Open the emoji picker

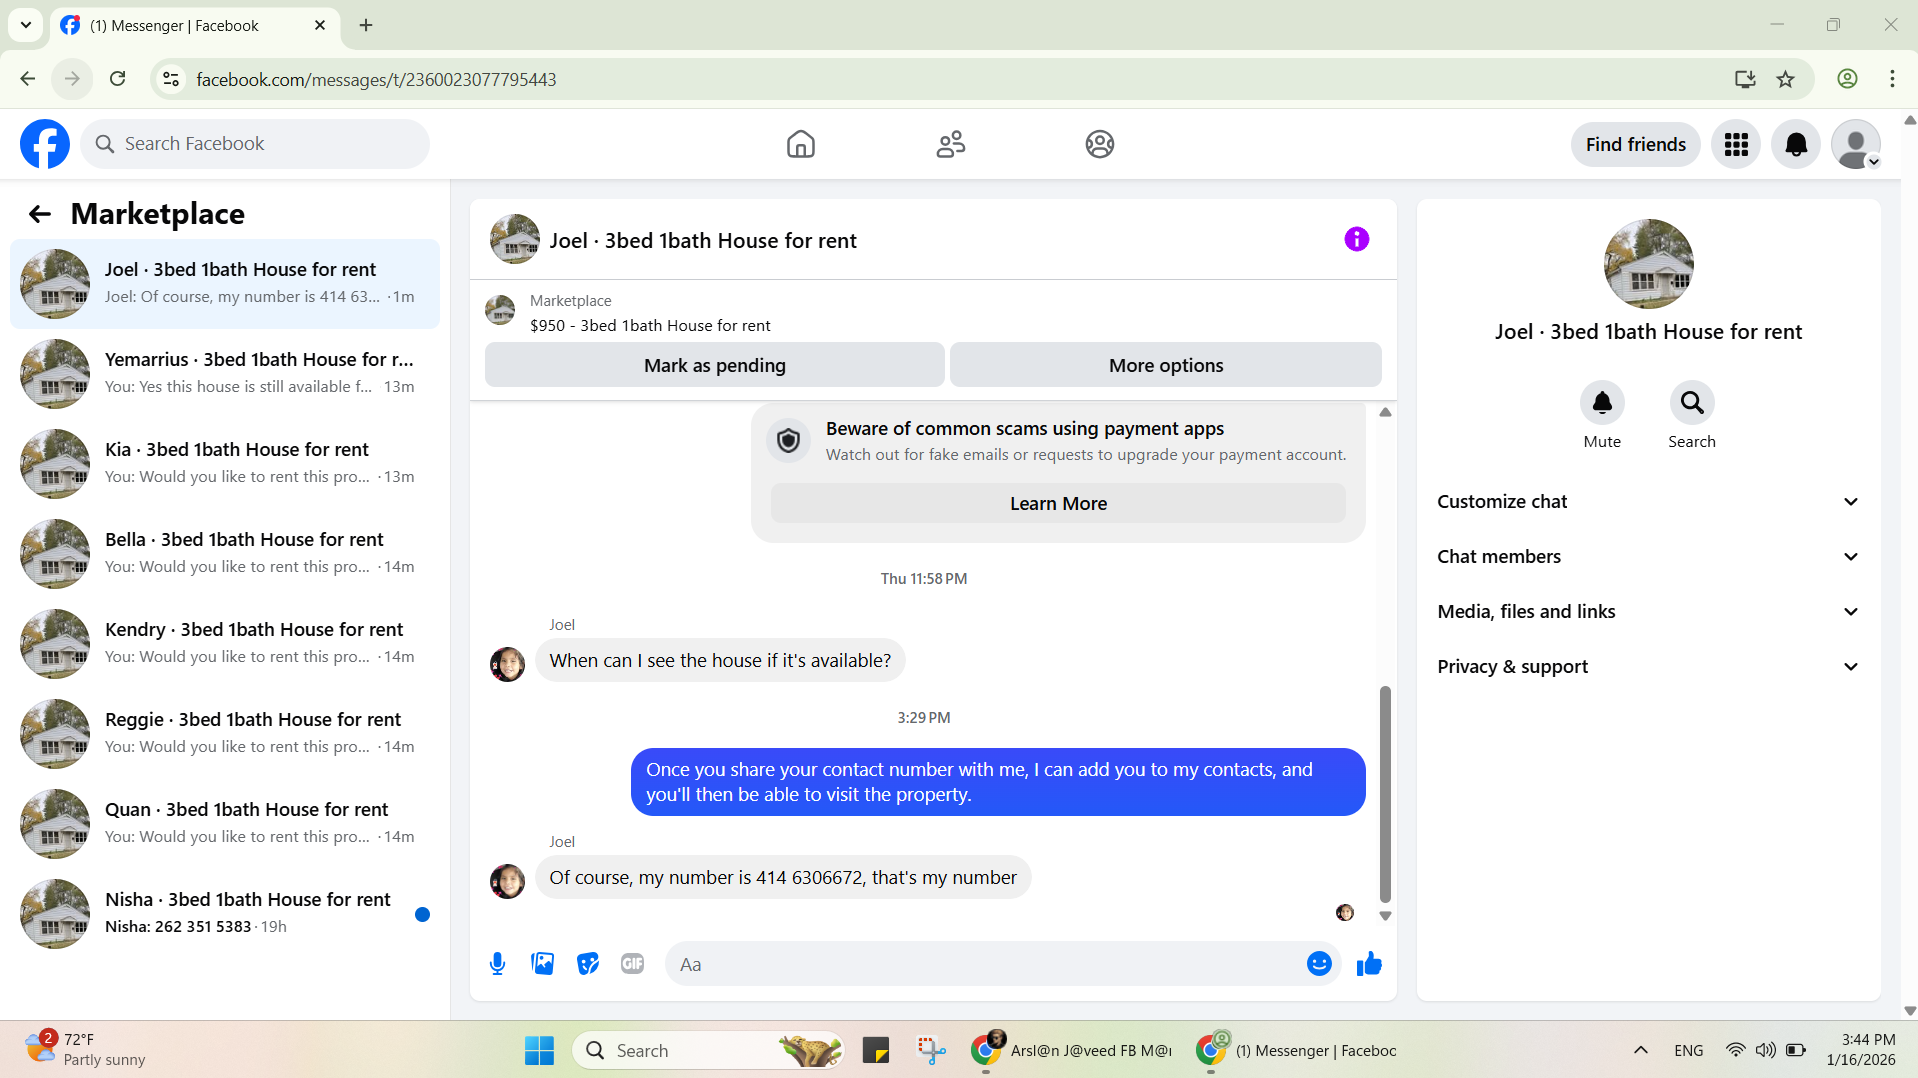coord(1318,963)
